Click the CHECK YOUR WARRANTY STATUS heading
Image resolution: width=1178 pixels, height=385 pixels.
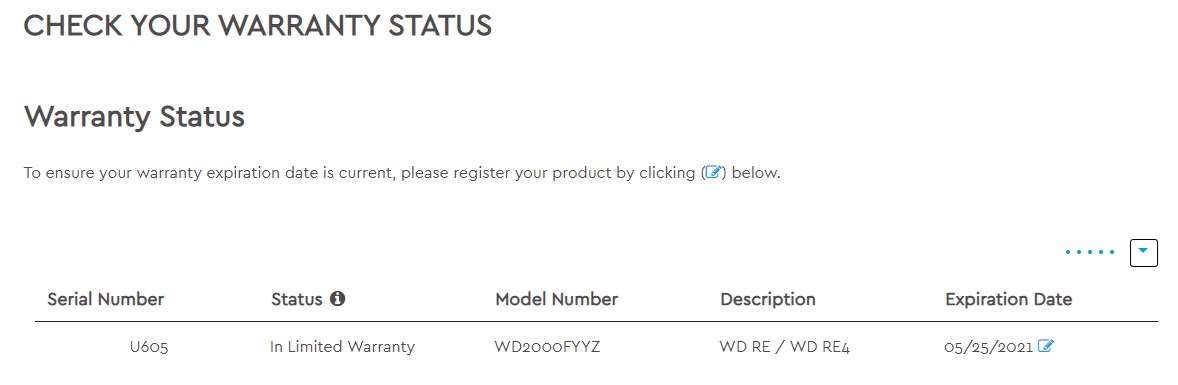[x=258, y=26]
